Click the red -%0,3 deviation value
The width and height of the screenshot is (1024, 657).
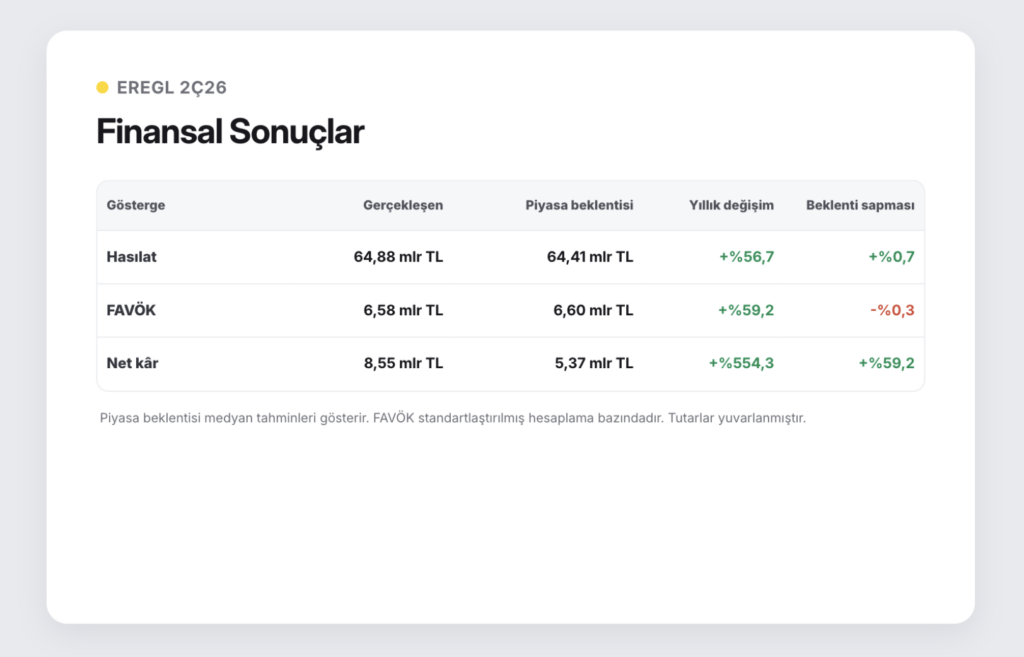(892, 310)
